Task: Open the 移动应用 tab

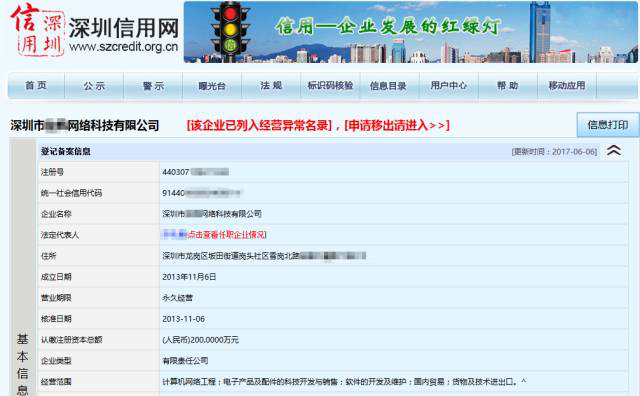Action: click(567, 85)
